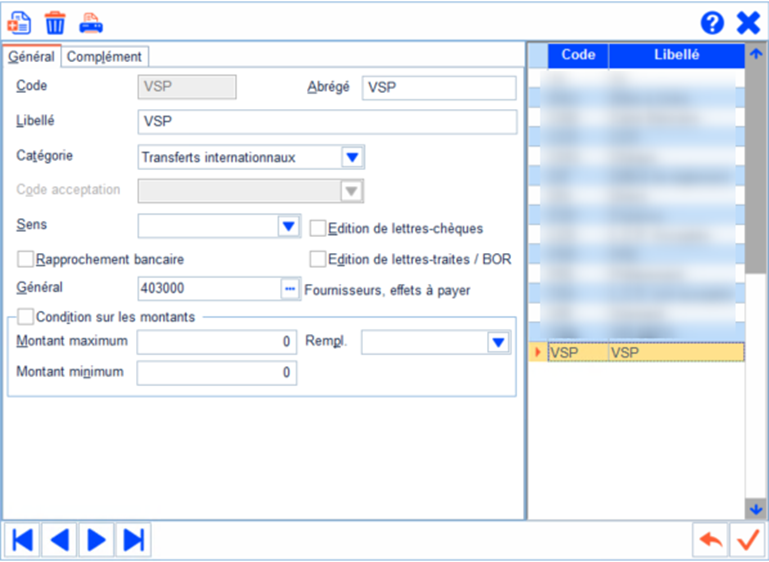The image size is (769, 562).
Task: Confirm with the orange checkmark button
Action: 746,540
